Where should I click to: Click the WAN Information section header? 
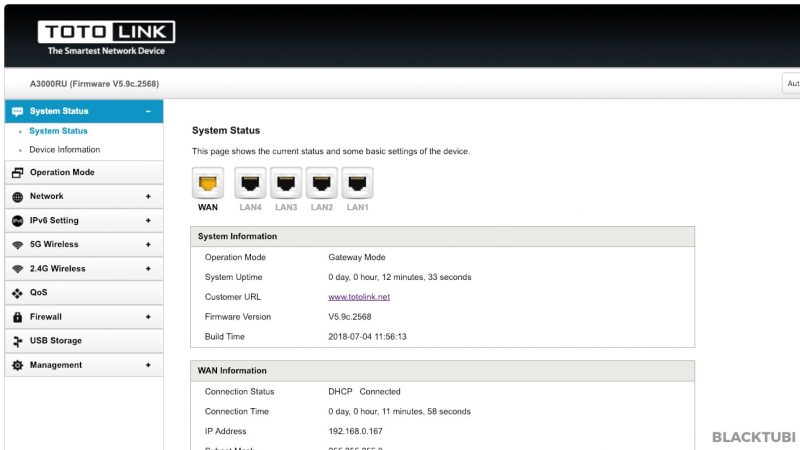(442, 371)
